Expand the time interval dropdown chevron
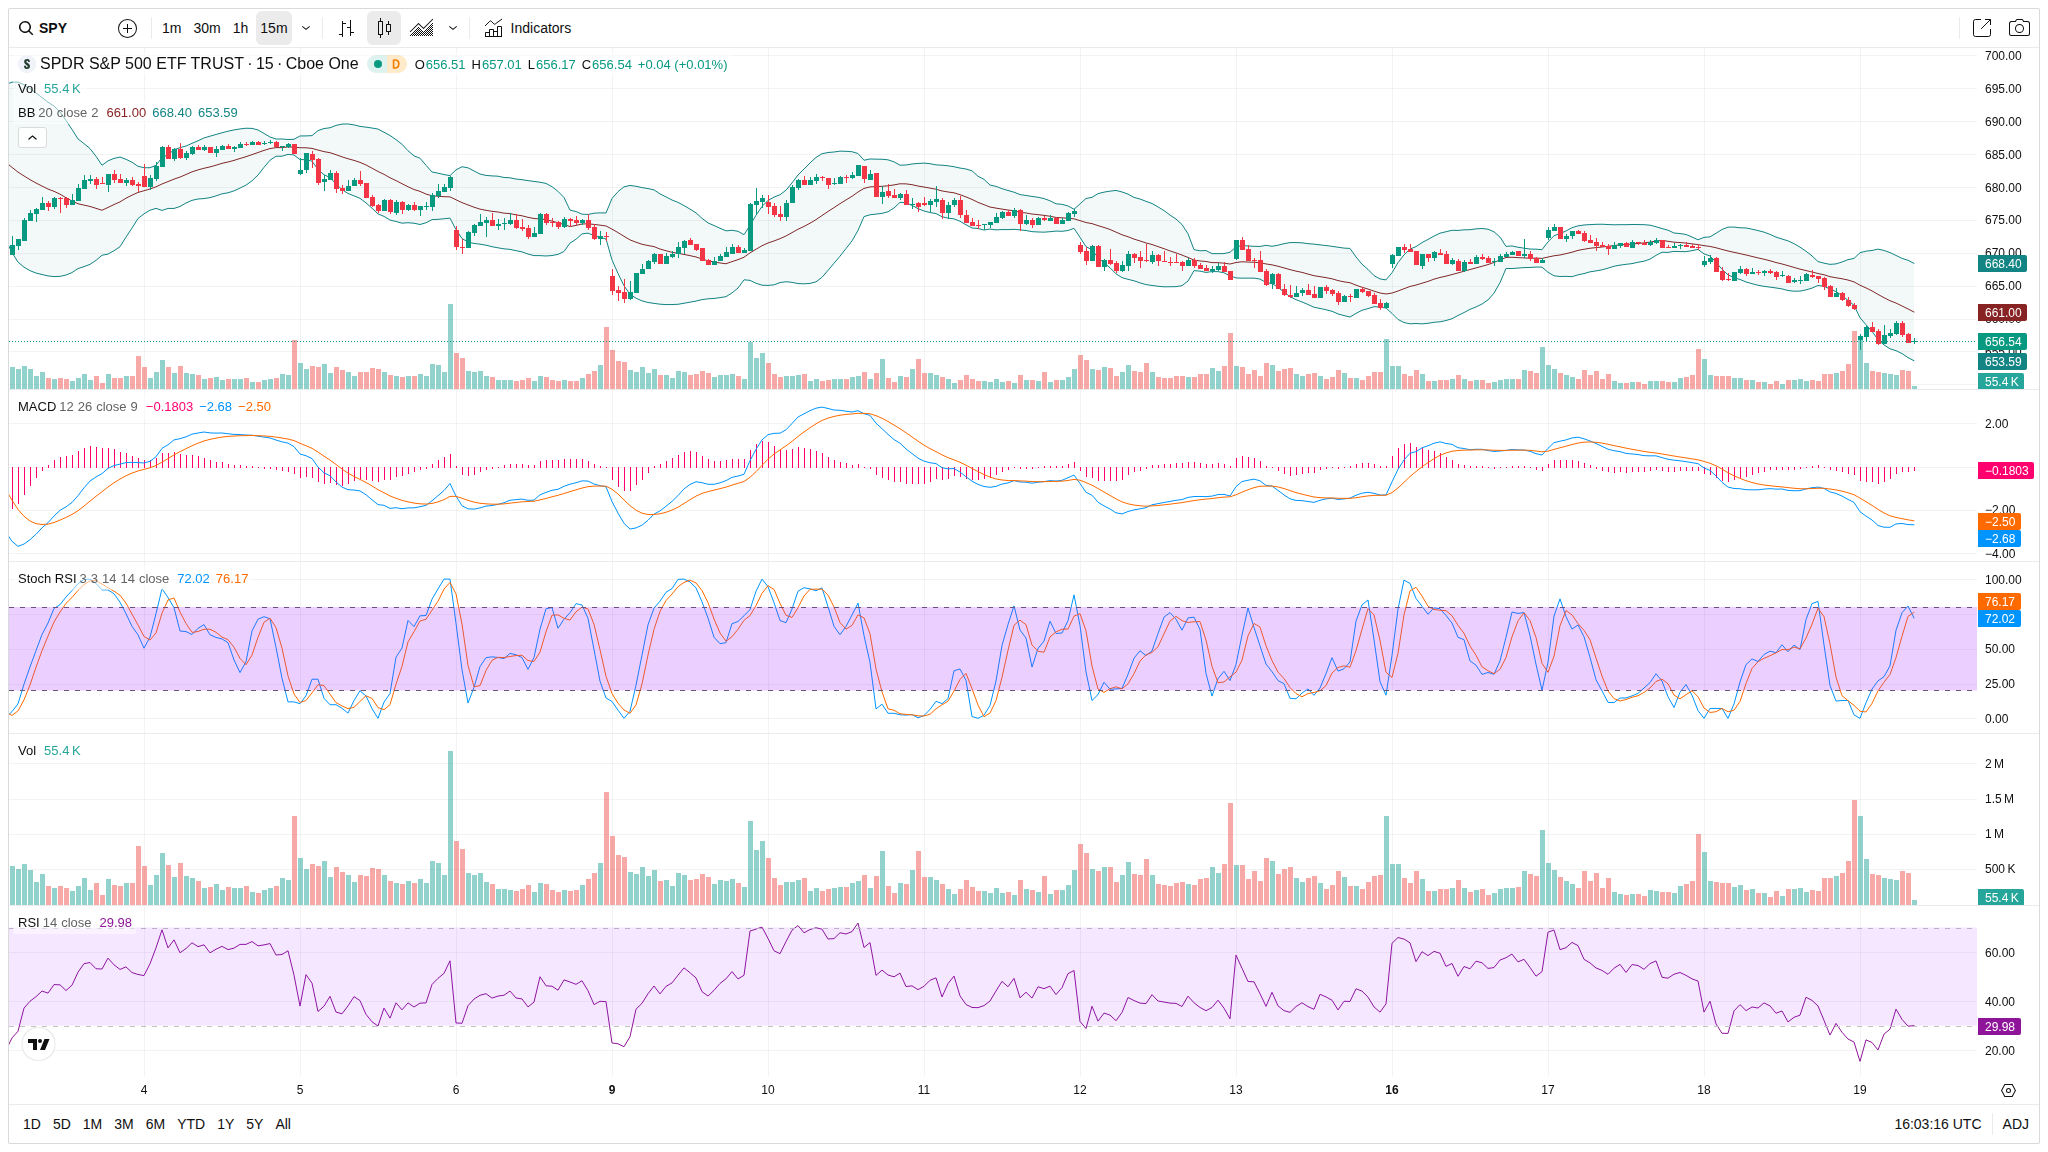 306,28
